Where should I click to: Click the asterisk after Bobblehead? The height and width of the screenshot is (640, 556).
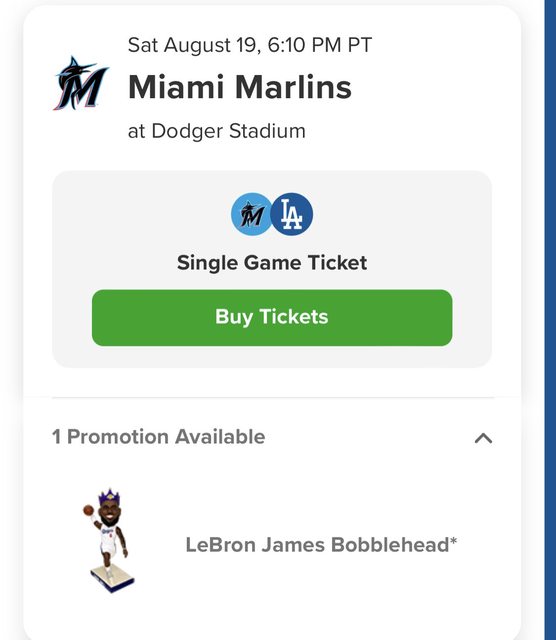(x=453, y=540)
